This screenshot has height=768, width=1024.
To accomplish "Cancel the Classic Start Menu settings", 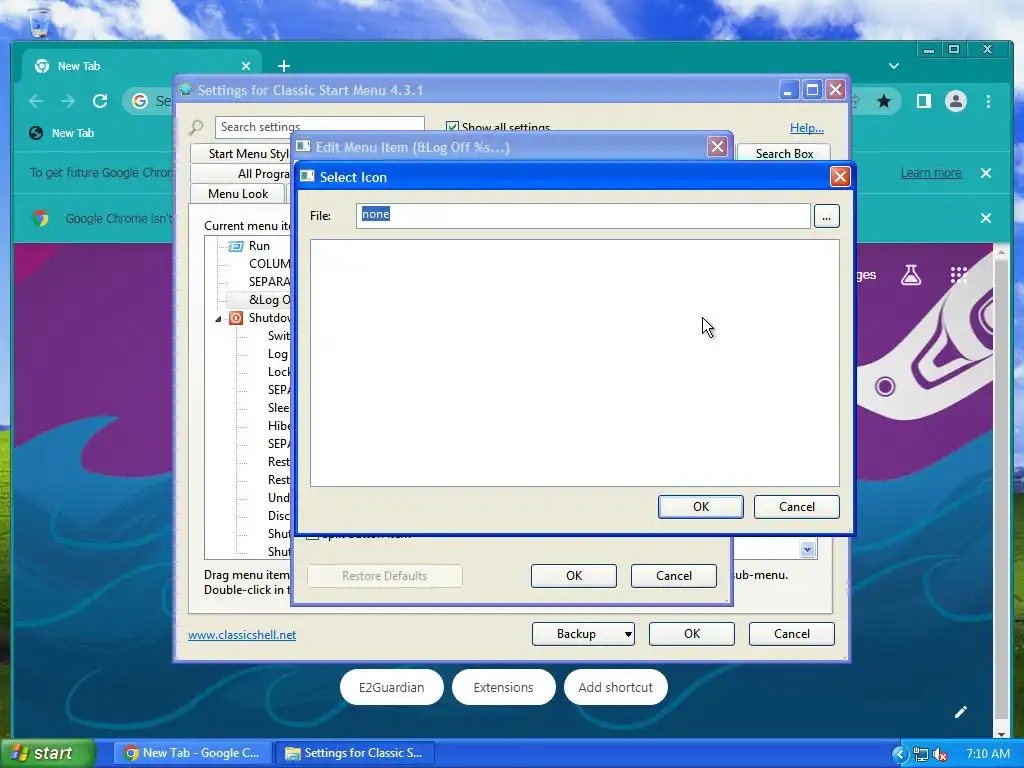I will click(x=792, y=634).
